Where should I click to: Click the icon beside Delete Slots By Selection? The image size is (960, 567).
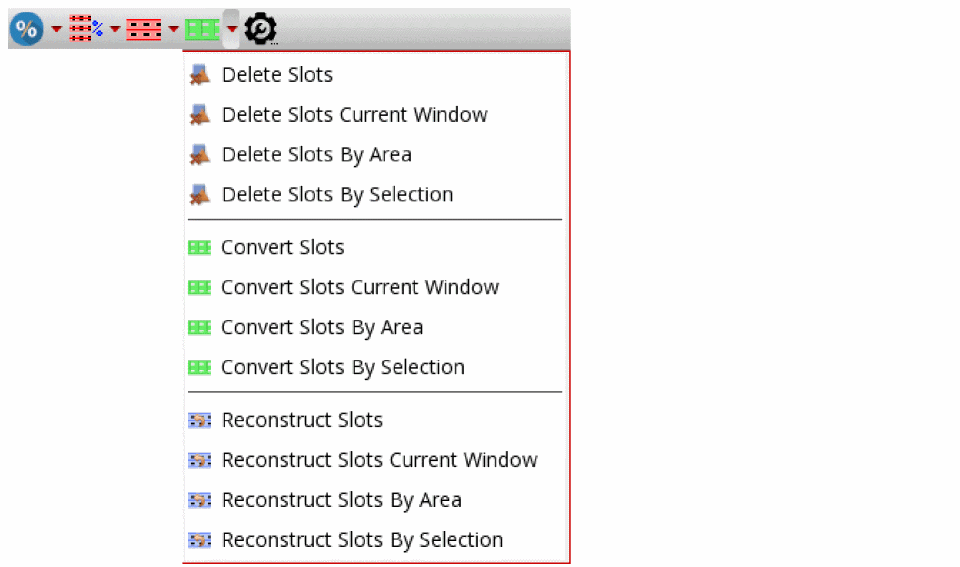[200, 195]
